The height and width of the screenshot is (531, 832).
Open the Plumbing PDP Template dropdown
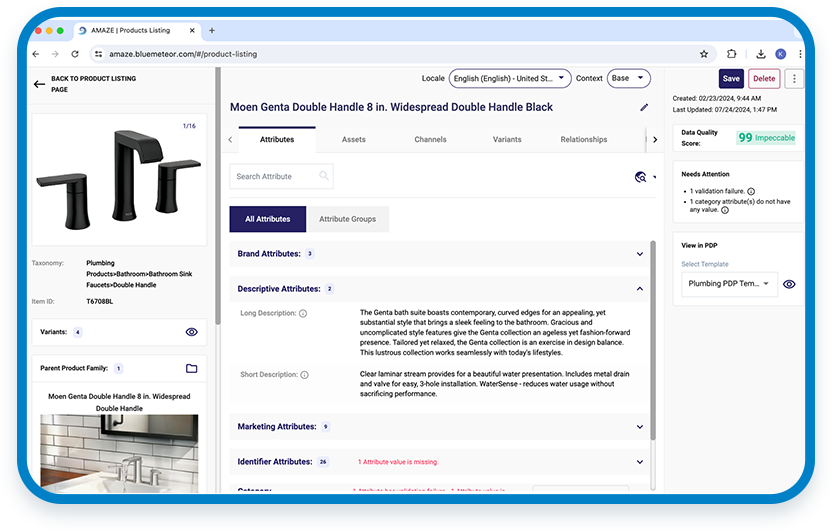click(x=730, y=284)
